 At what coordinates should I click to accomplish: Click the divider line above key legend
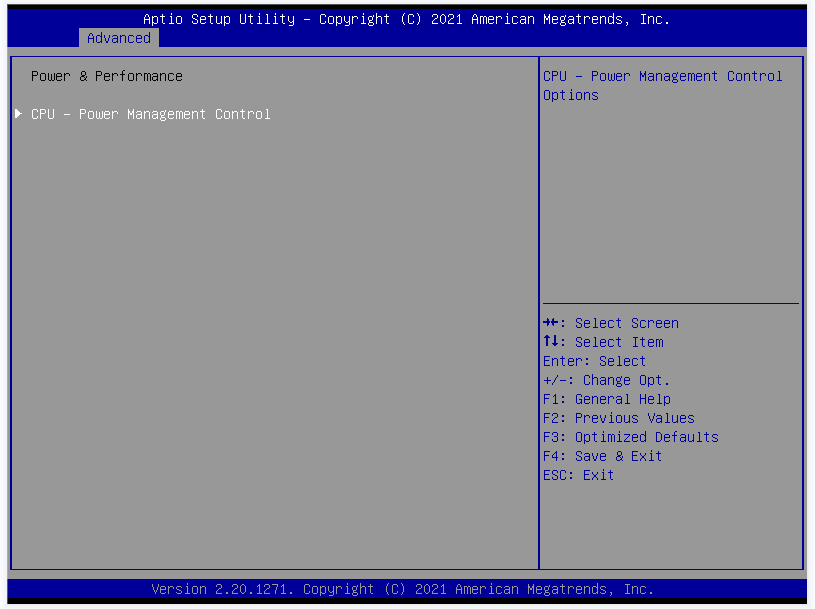point(670,303)
